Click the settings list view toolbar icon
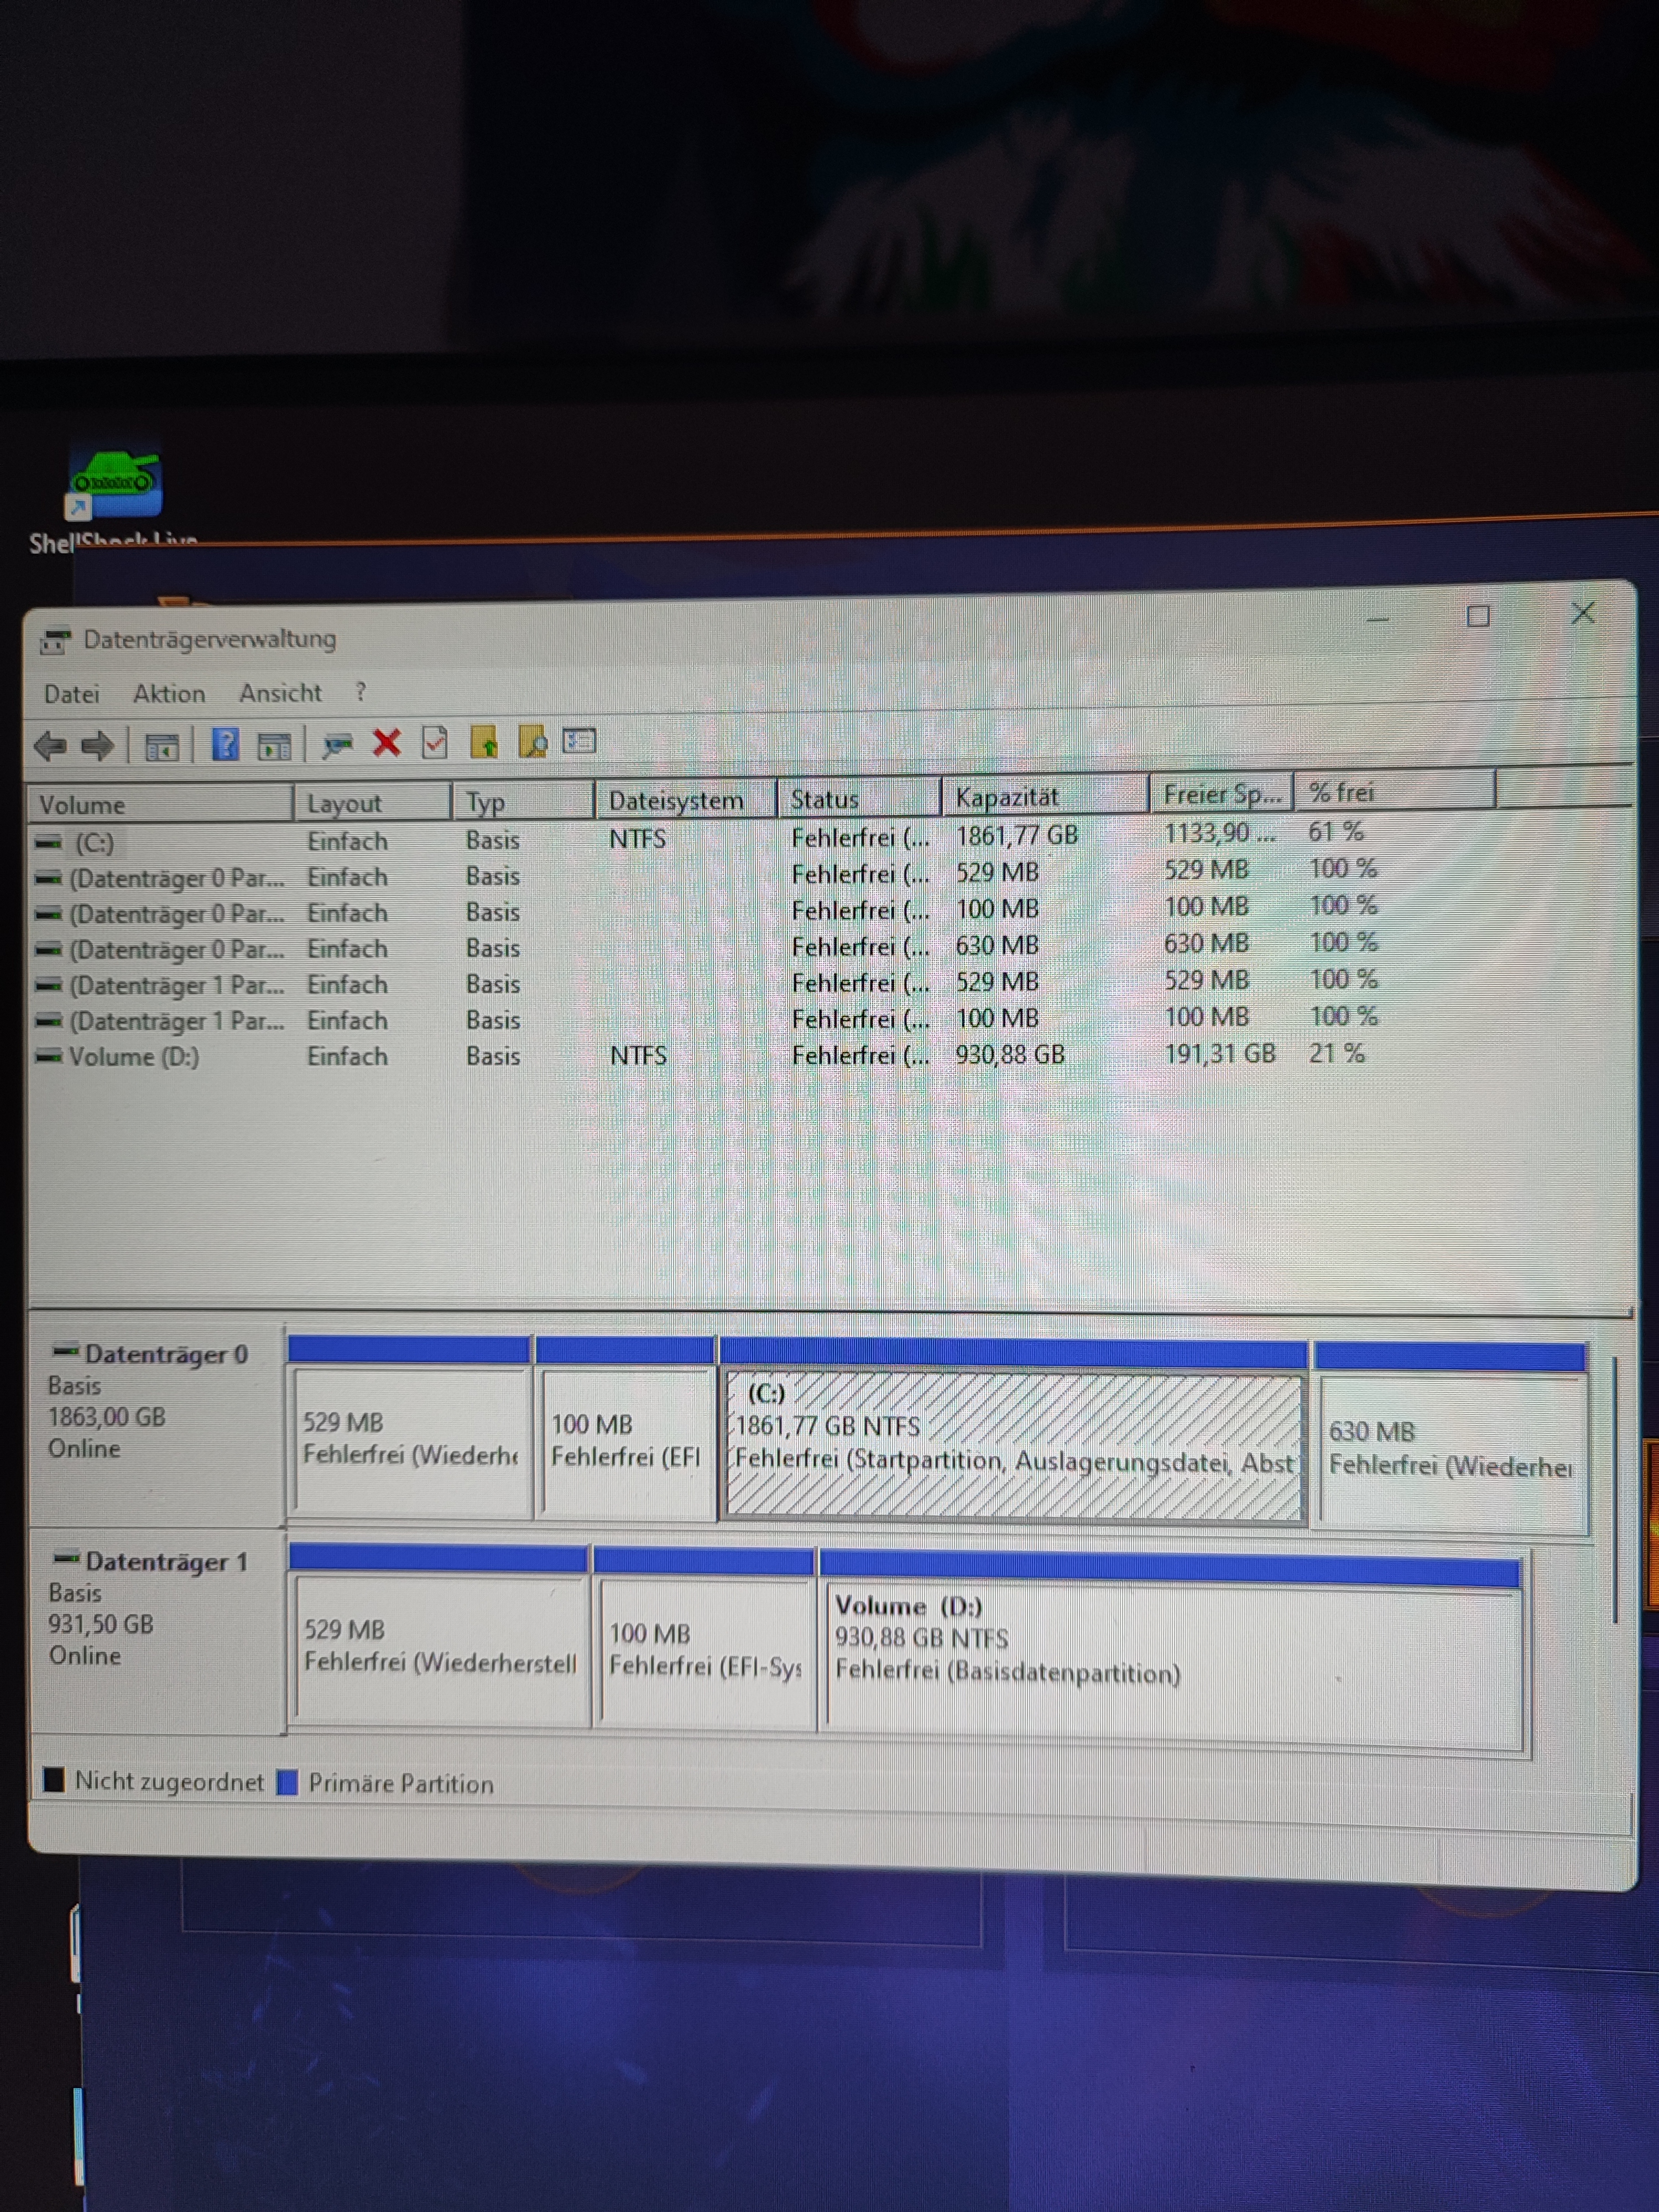The image size is (1659, 2212). tap(579, 741)
